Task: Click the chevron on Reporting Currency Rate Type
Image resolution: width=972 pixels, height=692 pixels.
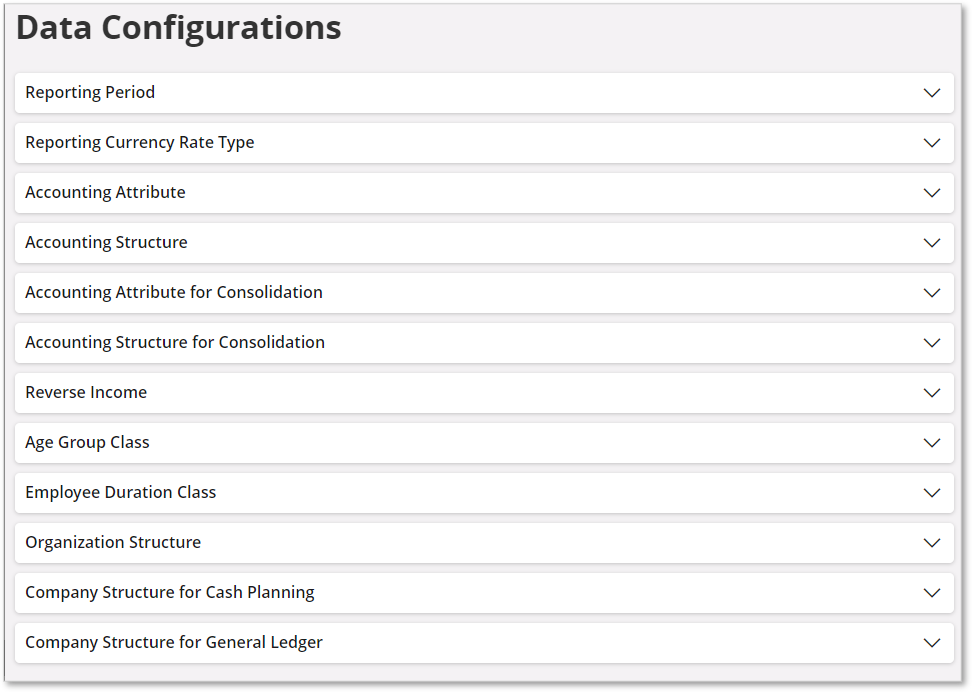Action: [x=931, y=142]
